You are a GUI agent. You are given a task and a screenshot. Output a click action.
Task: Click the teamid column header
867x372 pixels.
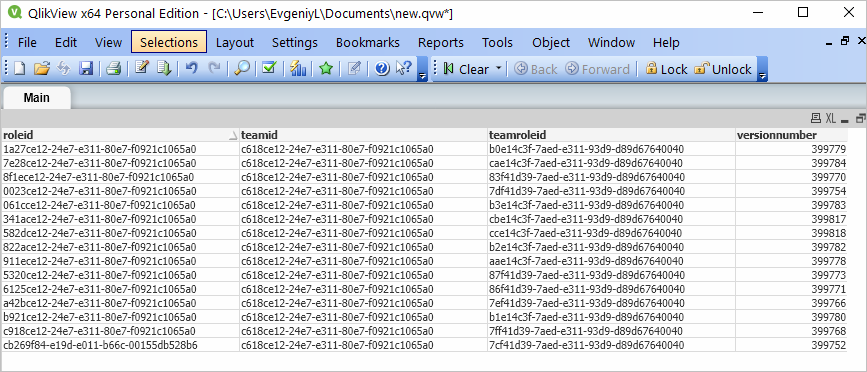pos(363,135)
